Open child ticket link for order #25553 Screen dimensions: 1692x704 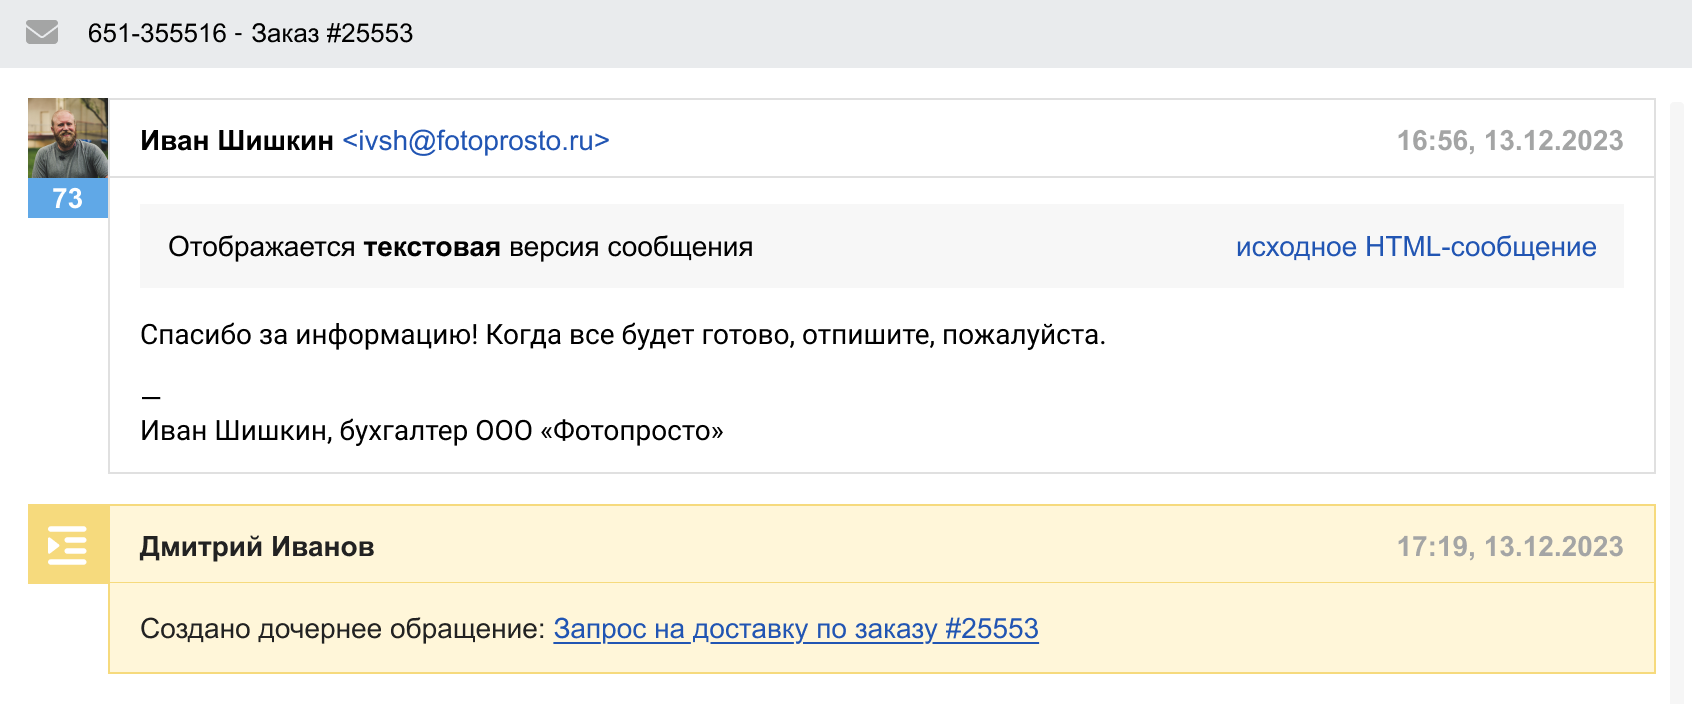pos(796,629)
